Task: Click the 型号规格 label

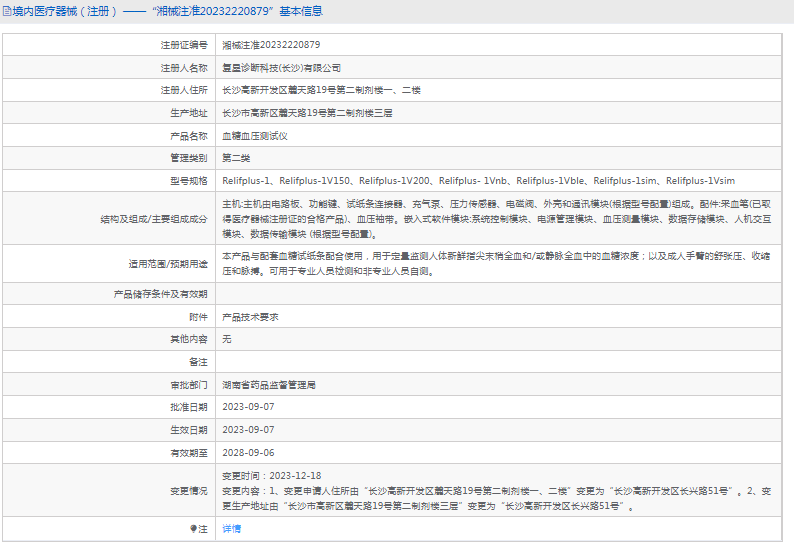Action: click(189, 181)
